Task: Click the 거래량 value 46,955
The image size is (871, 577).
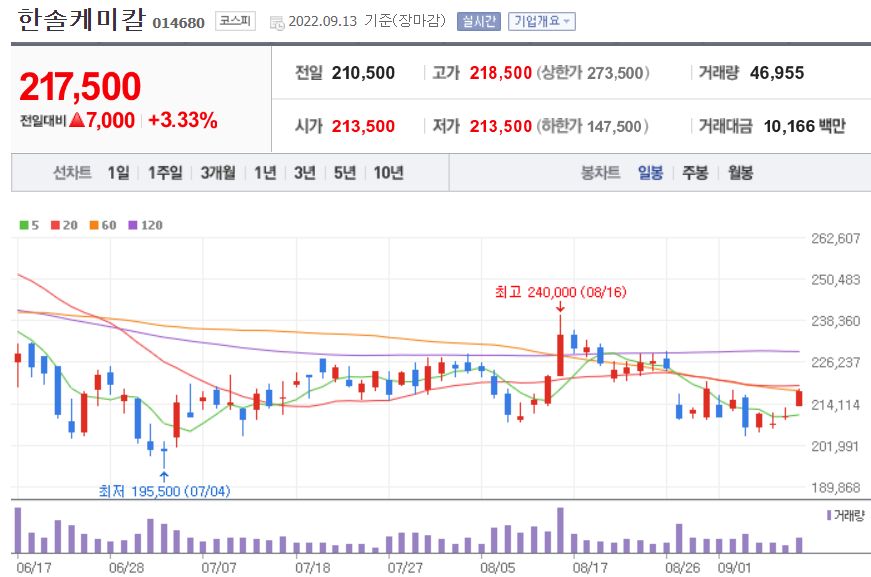Action: point(777,73)
